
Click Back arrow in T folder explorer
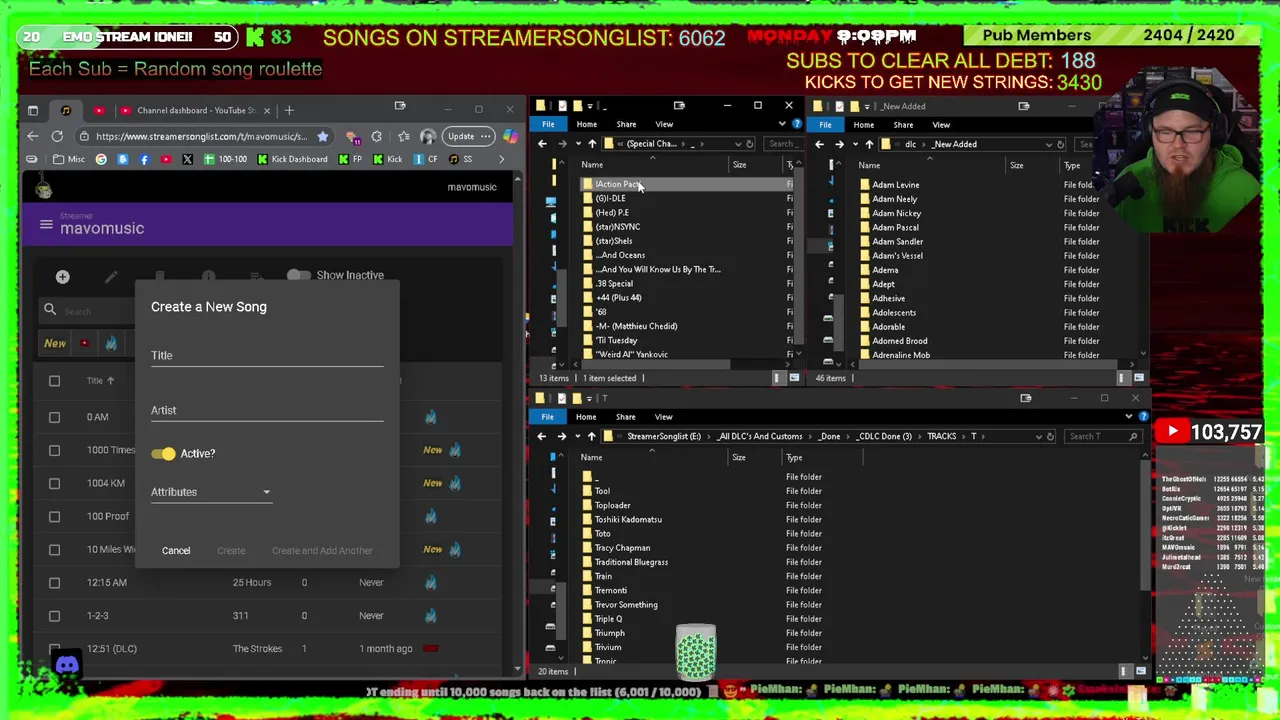point(541,436)
